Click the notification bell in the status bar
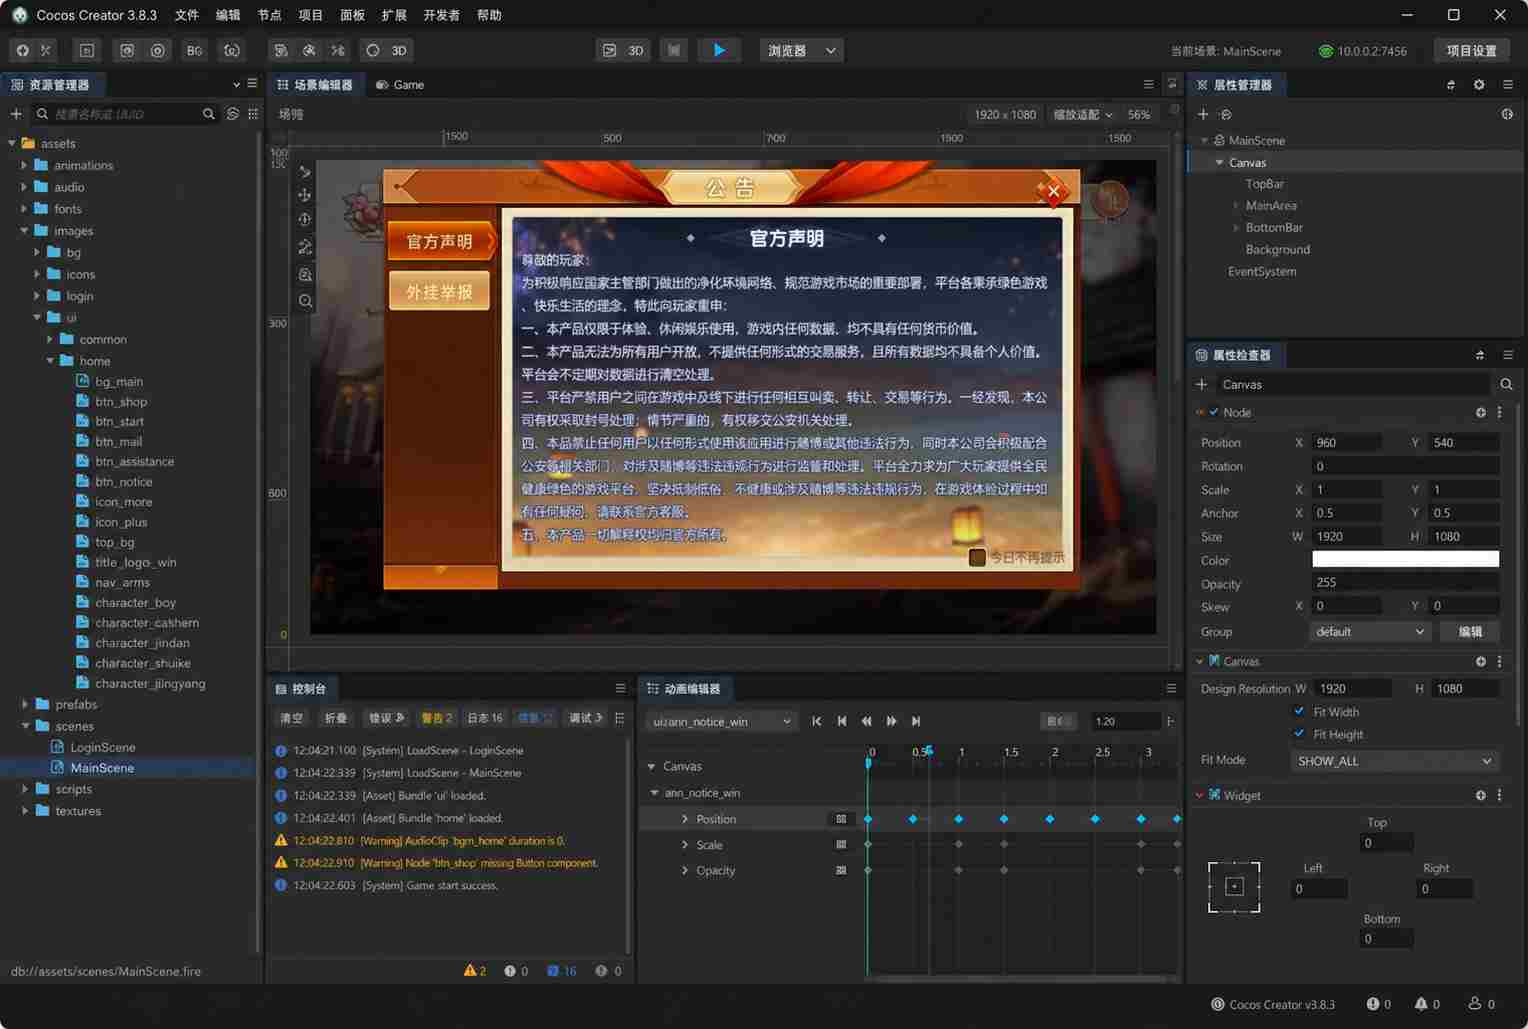 [1421, 1004]
